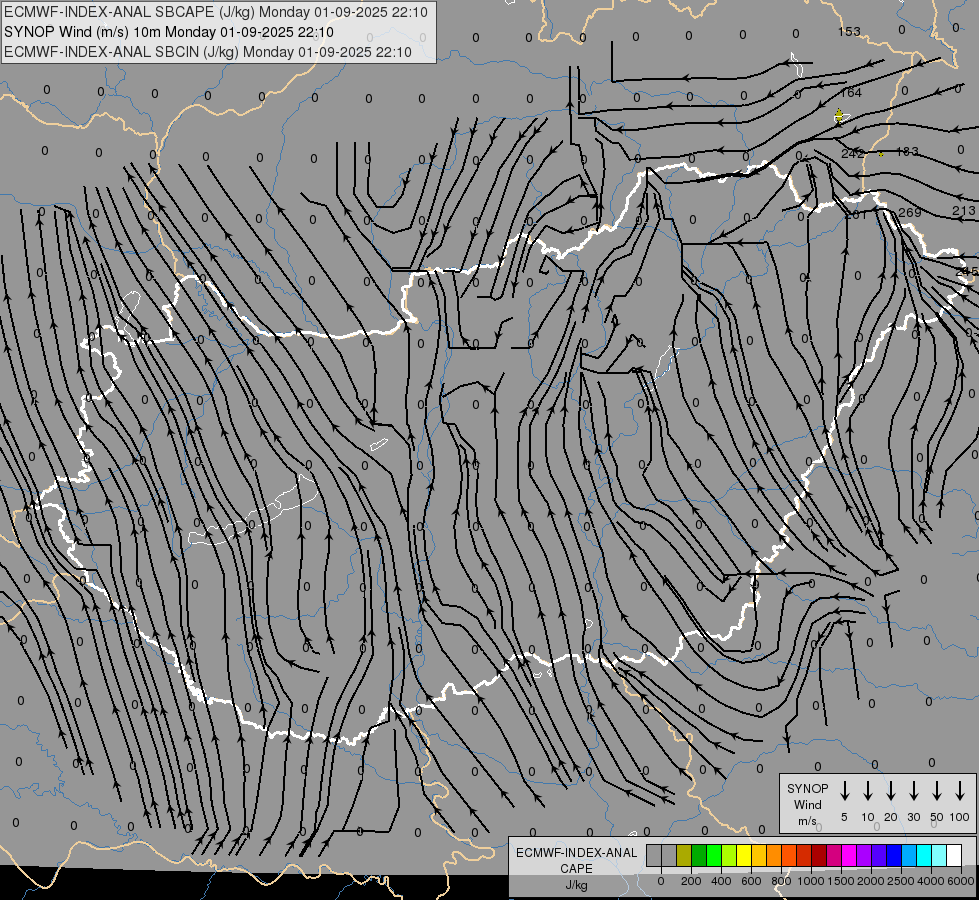Screen dimensions: 979x900
Task: Click the CAPE legend tick label 800
Action: [x=781, y=881]
